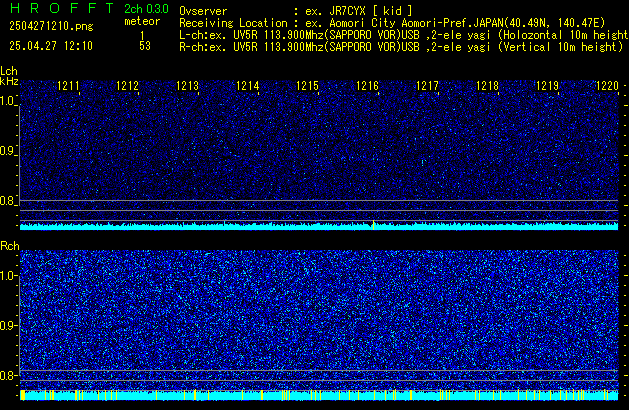The width and height of the screenshot is (629, 410).
Task: Click the date stamp '25.04.27 12:10'
Action: 51,46
